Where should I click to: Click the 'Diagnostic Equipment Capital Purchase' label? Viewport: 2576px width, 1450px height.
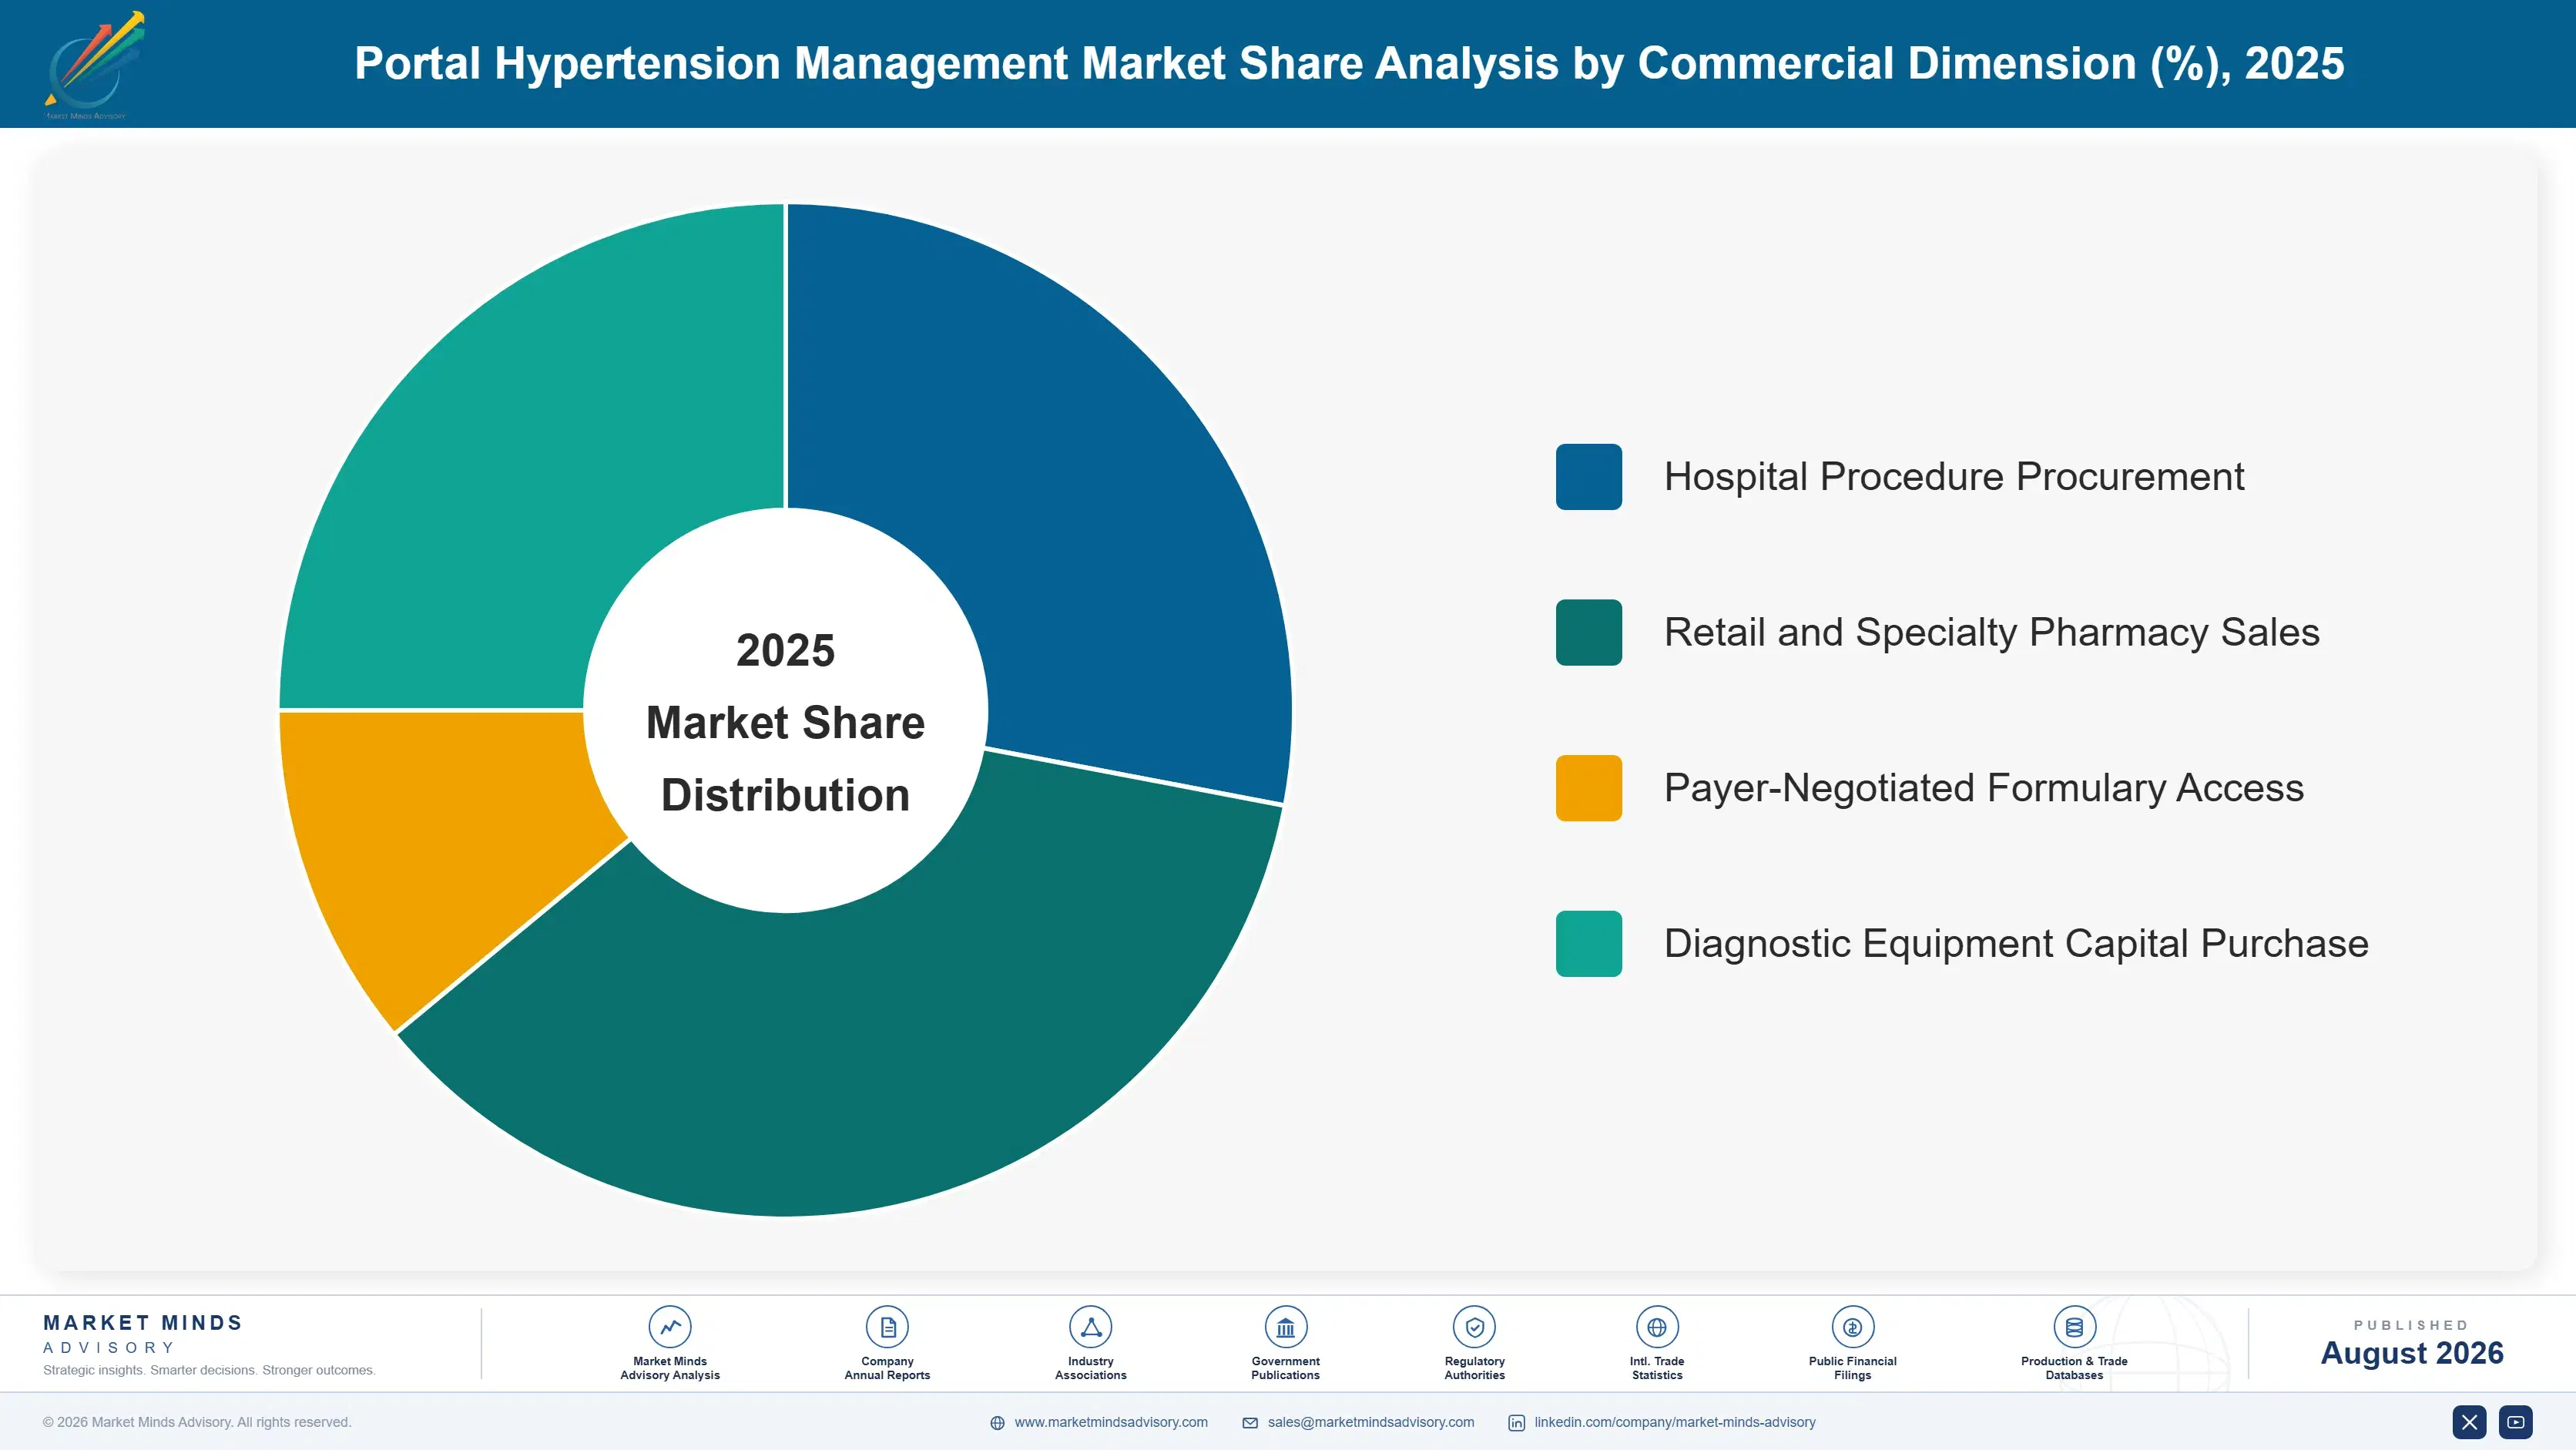(x=2016, y=943)
